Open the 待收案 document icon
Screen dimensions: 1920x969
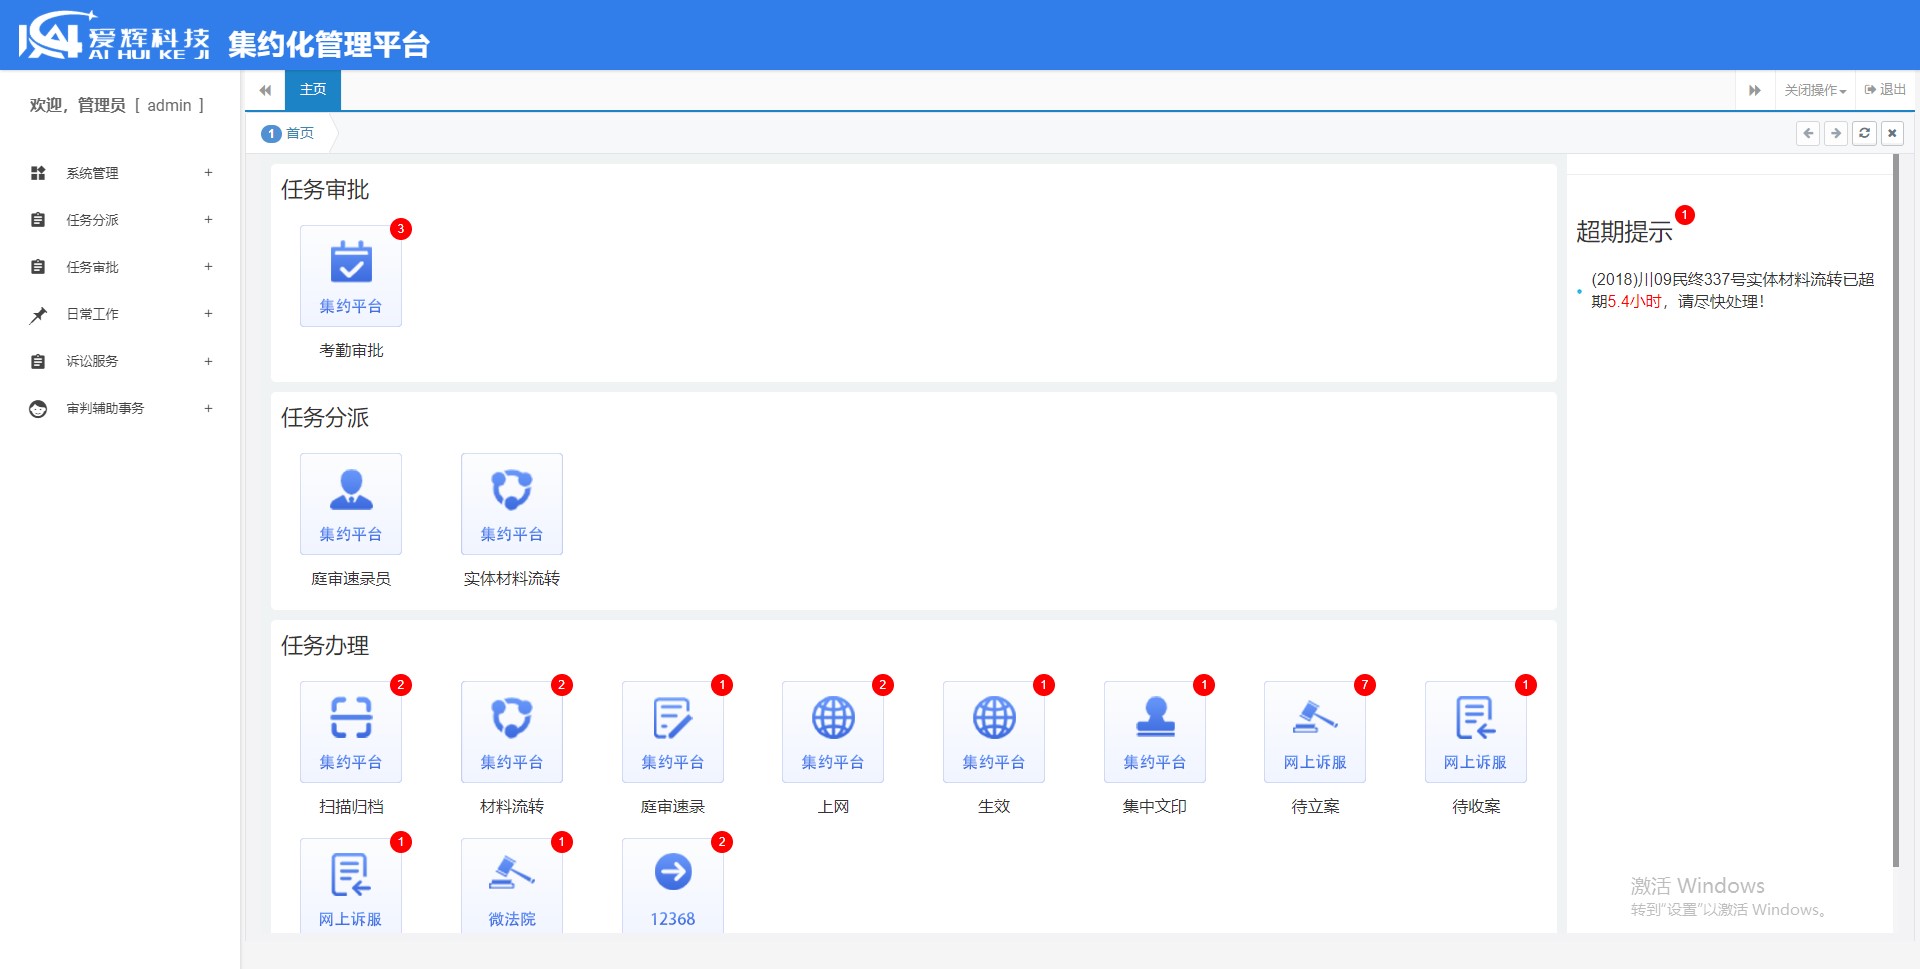click(1475, 732)
